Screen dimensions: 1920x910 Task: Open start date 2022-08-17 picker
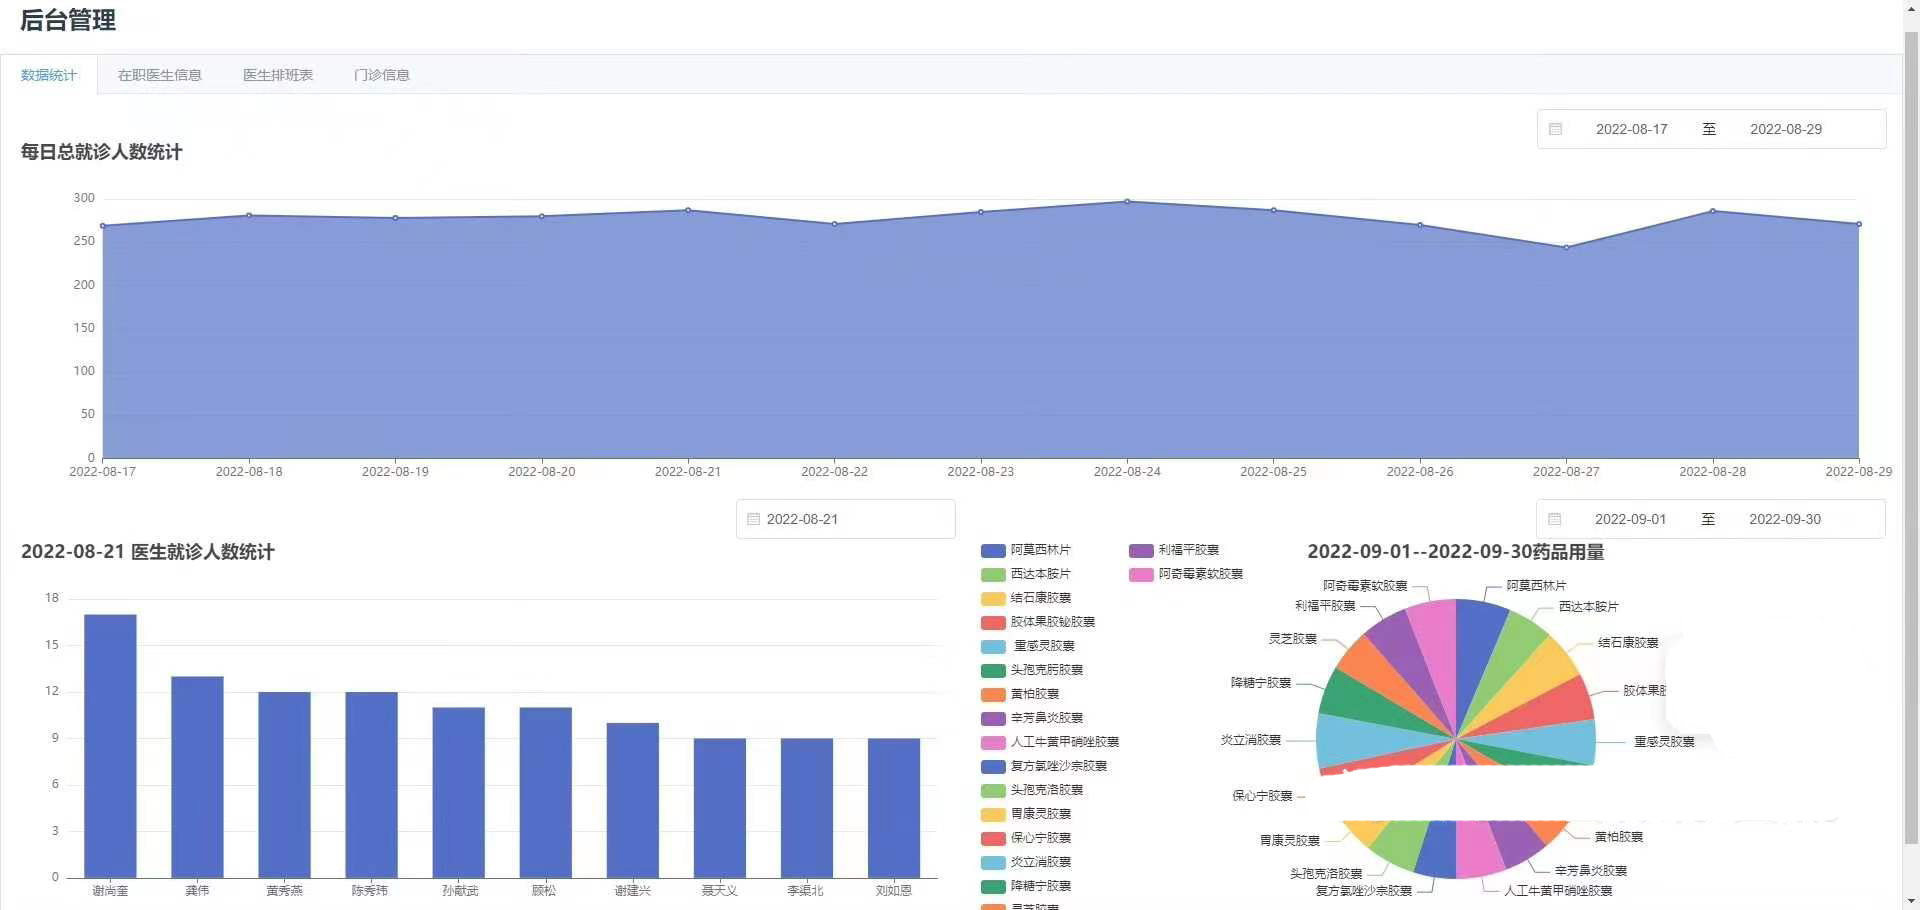point(1631,129)
